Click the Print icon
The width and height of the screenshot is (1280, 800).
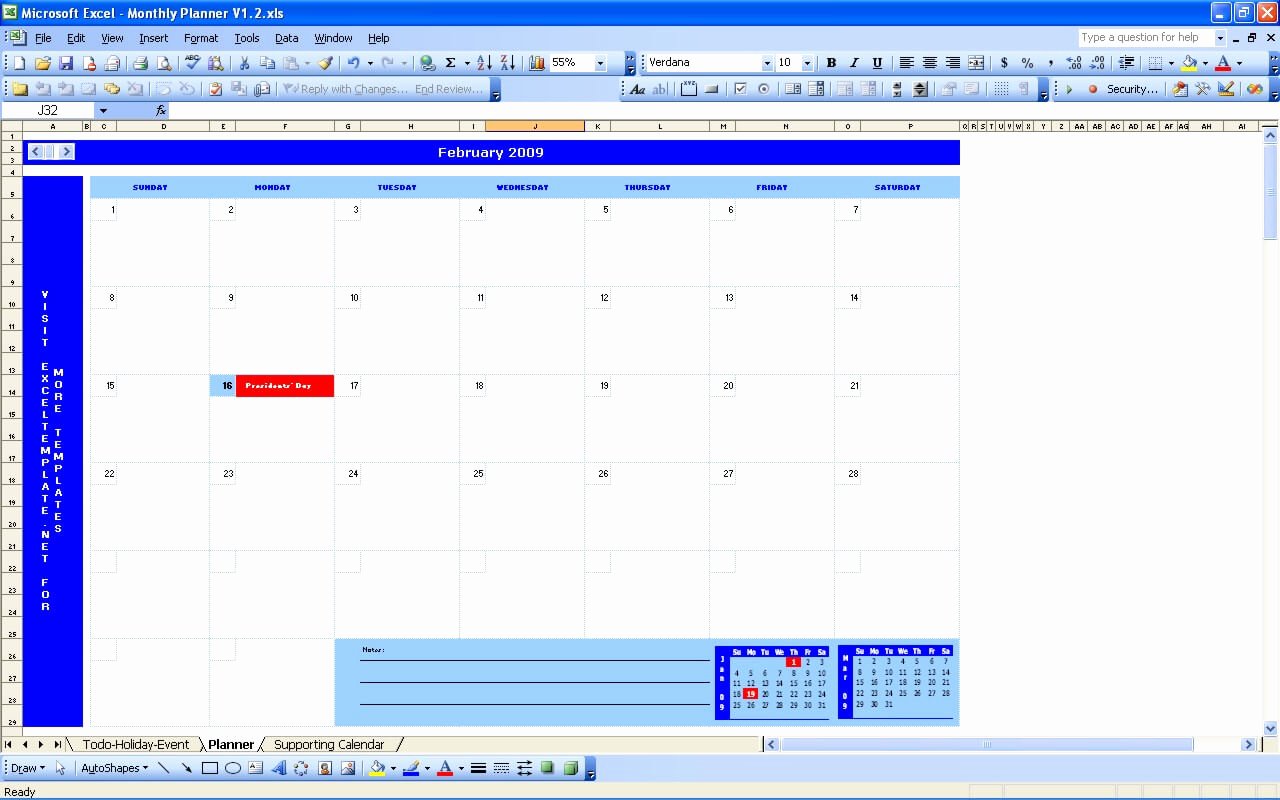pos(141,63)
